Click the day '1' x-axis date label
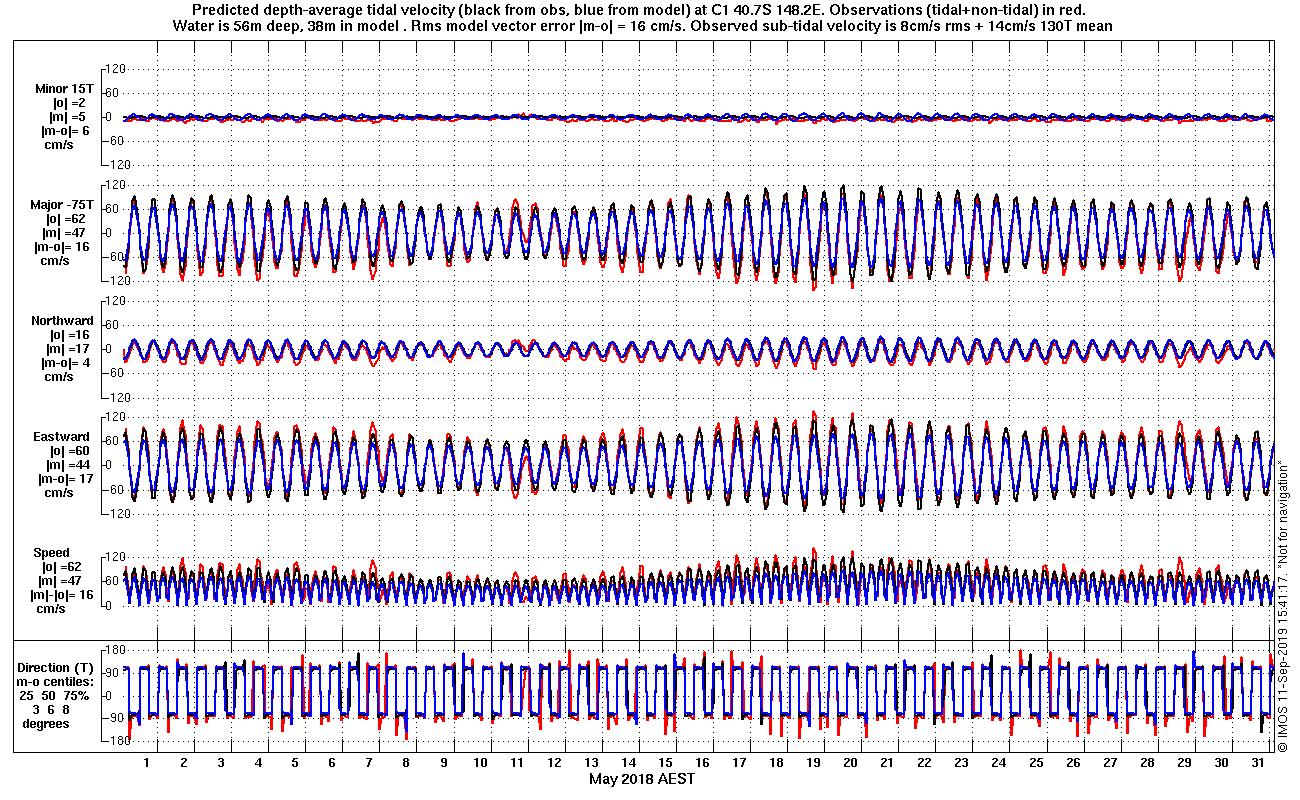This screenshot has width=1300, height=800. pos(146,763)
